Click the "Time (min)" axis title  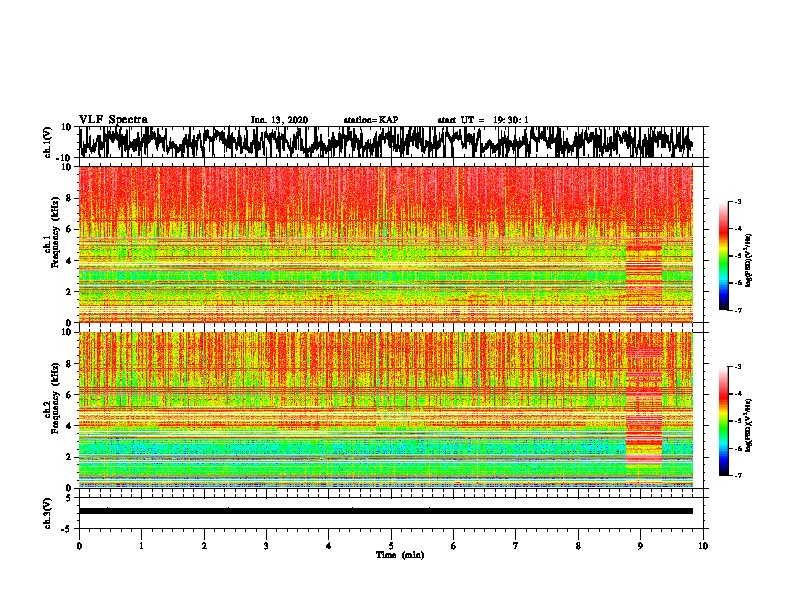pyautogui.click(x=400, y=555)
